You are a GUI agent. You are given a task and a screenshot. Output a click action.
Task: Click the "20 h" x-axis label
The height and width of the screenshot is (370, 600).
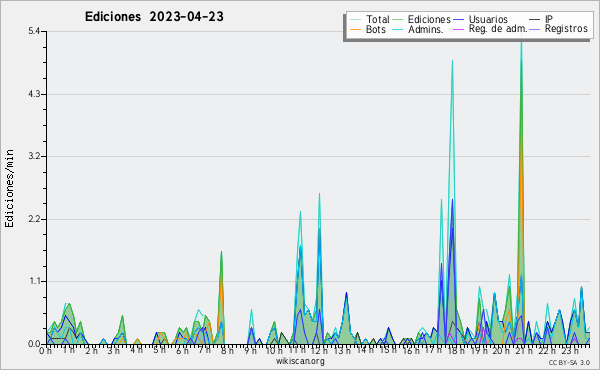pyautogui.click(x=501, y=351)
